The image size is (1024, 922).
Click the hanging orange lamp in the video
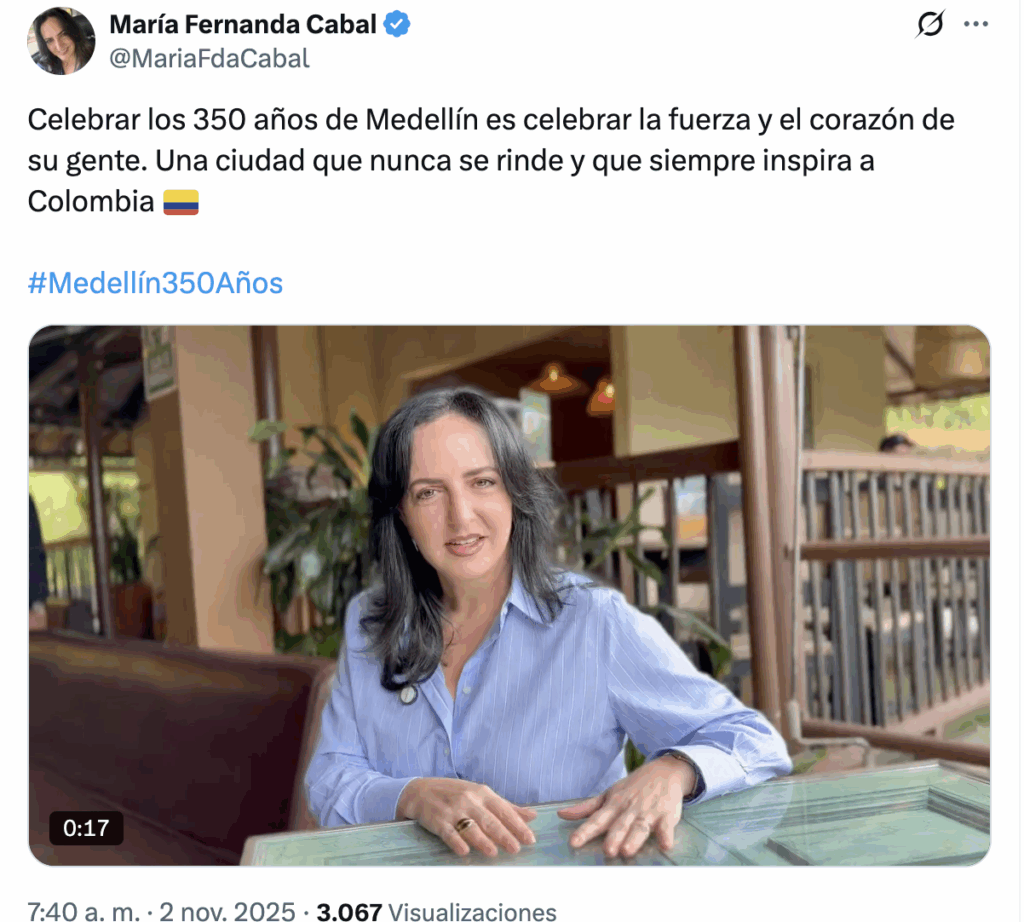[554, 378]
